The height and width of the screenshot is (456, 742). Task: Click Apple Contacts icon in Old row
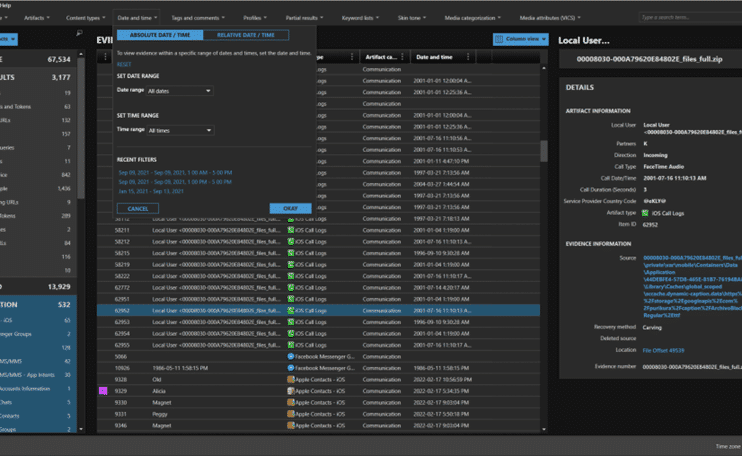[291, 379]
